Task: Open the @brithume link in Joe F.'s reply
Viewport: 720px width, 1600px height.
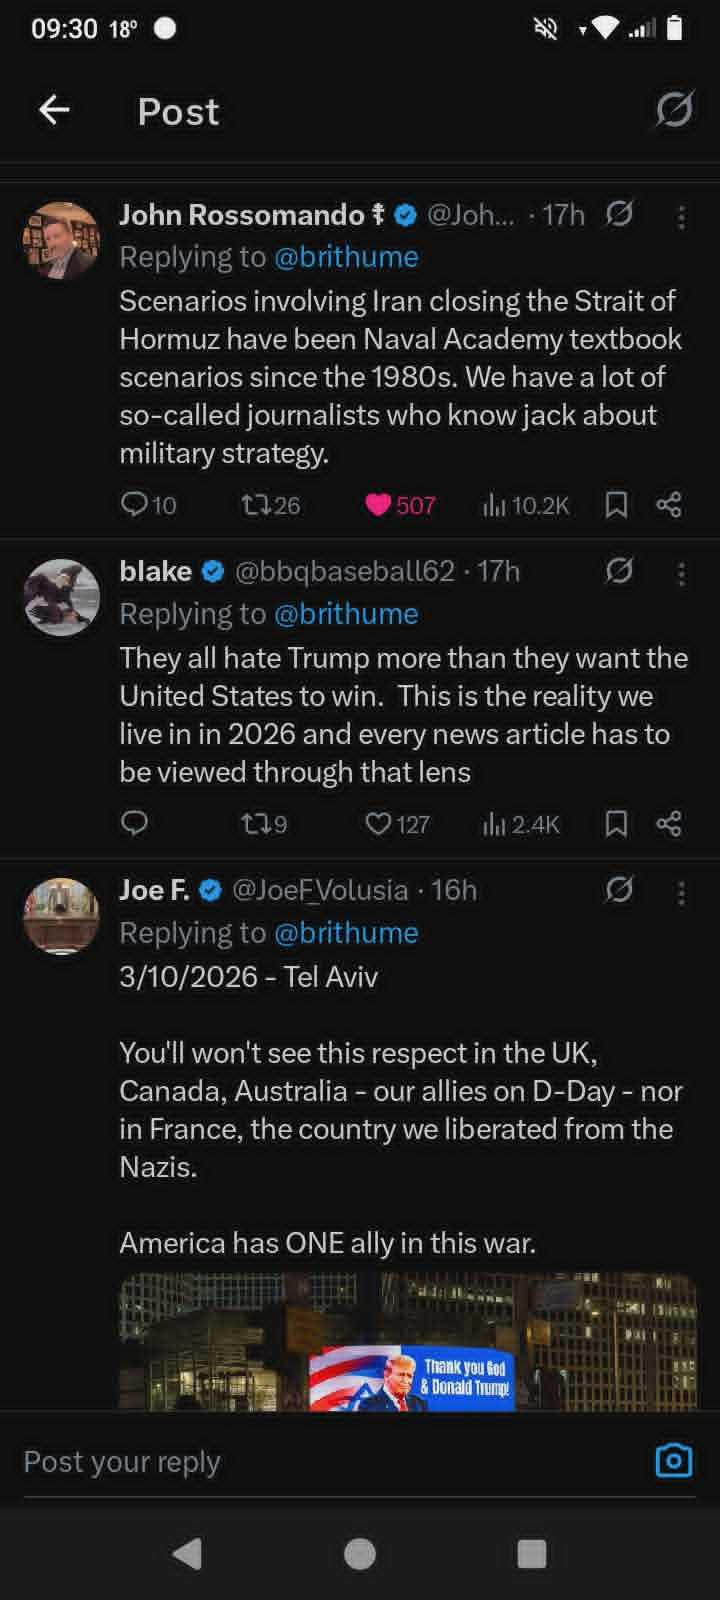Action: (346, 933)
